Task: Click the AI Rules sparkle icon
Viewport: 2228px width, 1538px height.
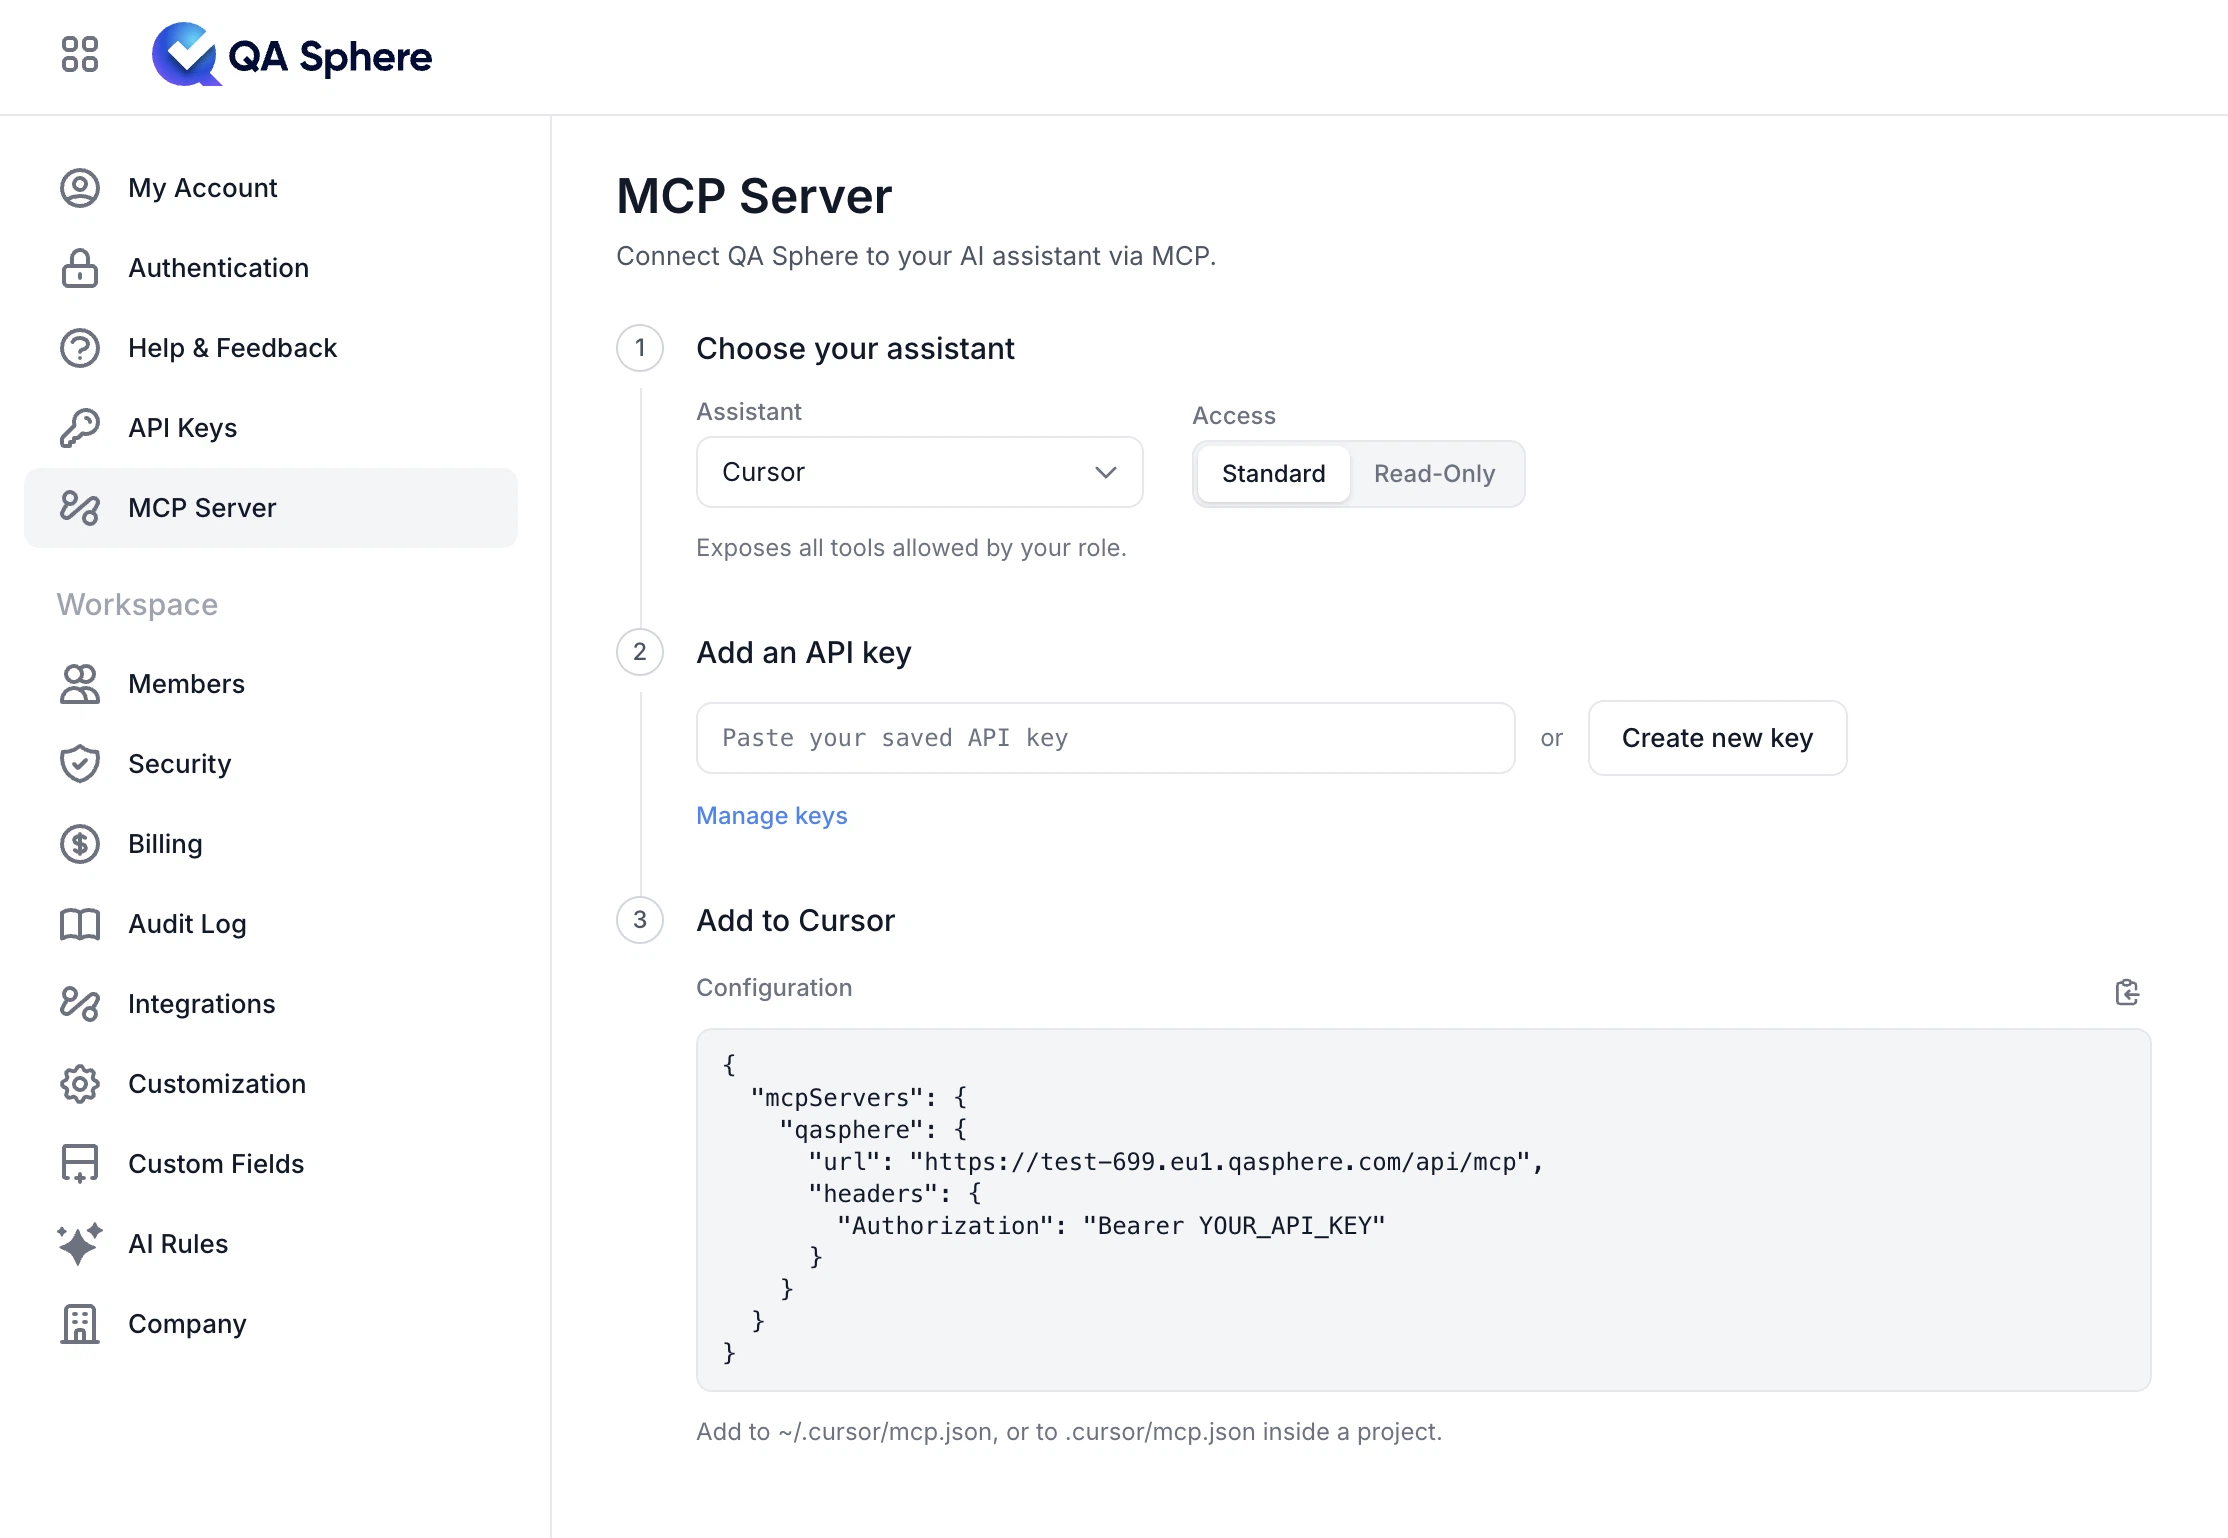Action: coord(80,1244)
